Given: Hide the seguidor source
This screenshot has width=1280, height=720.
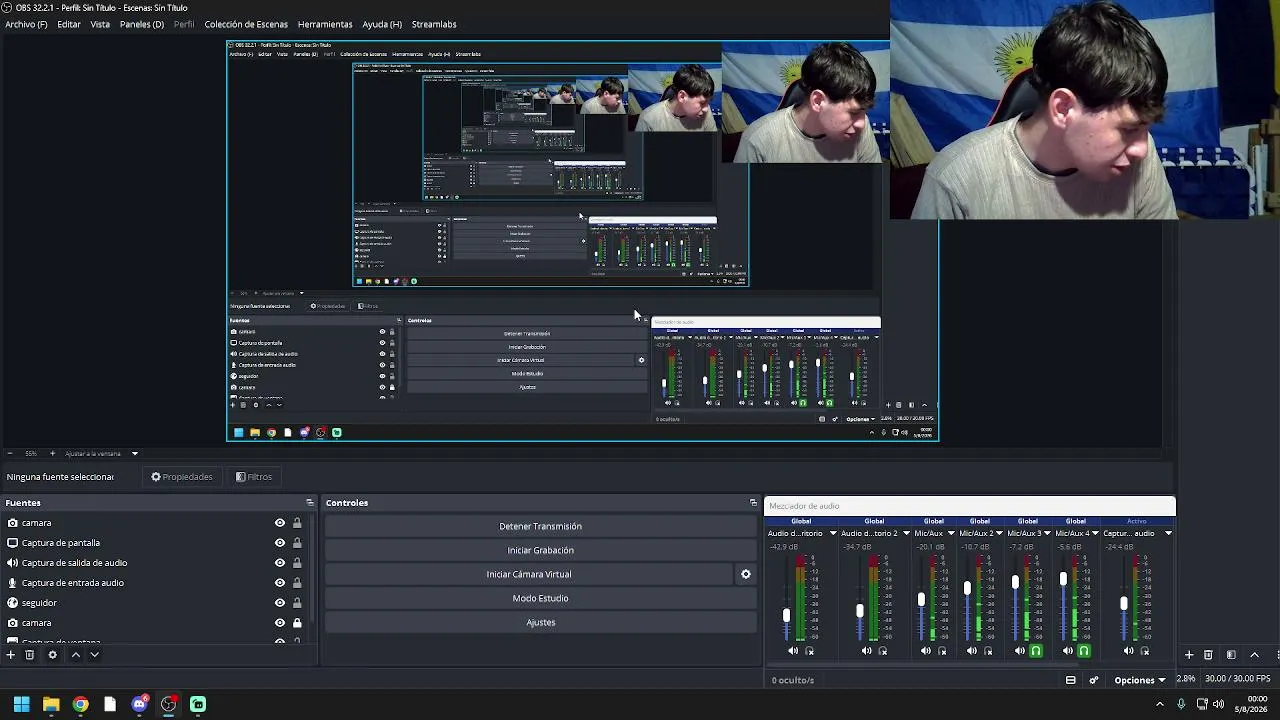Looking at the screenshot, I should [x=280, y=603].
